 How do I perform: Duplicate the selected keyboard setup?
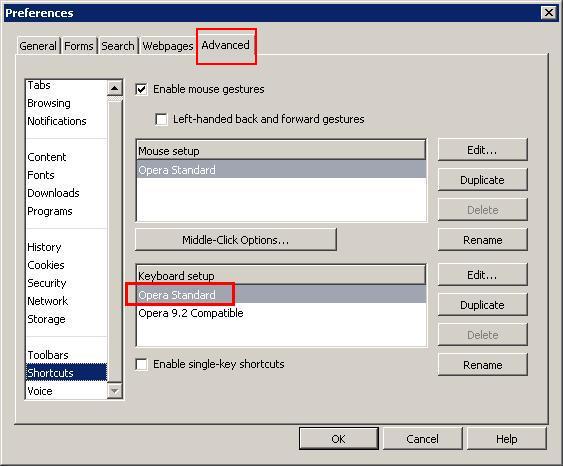coord(482,304)
